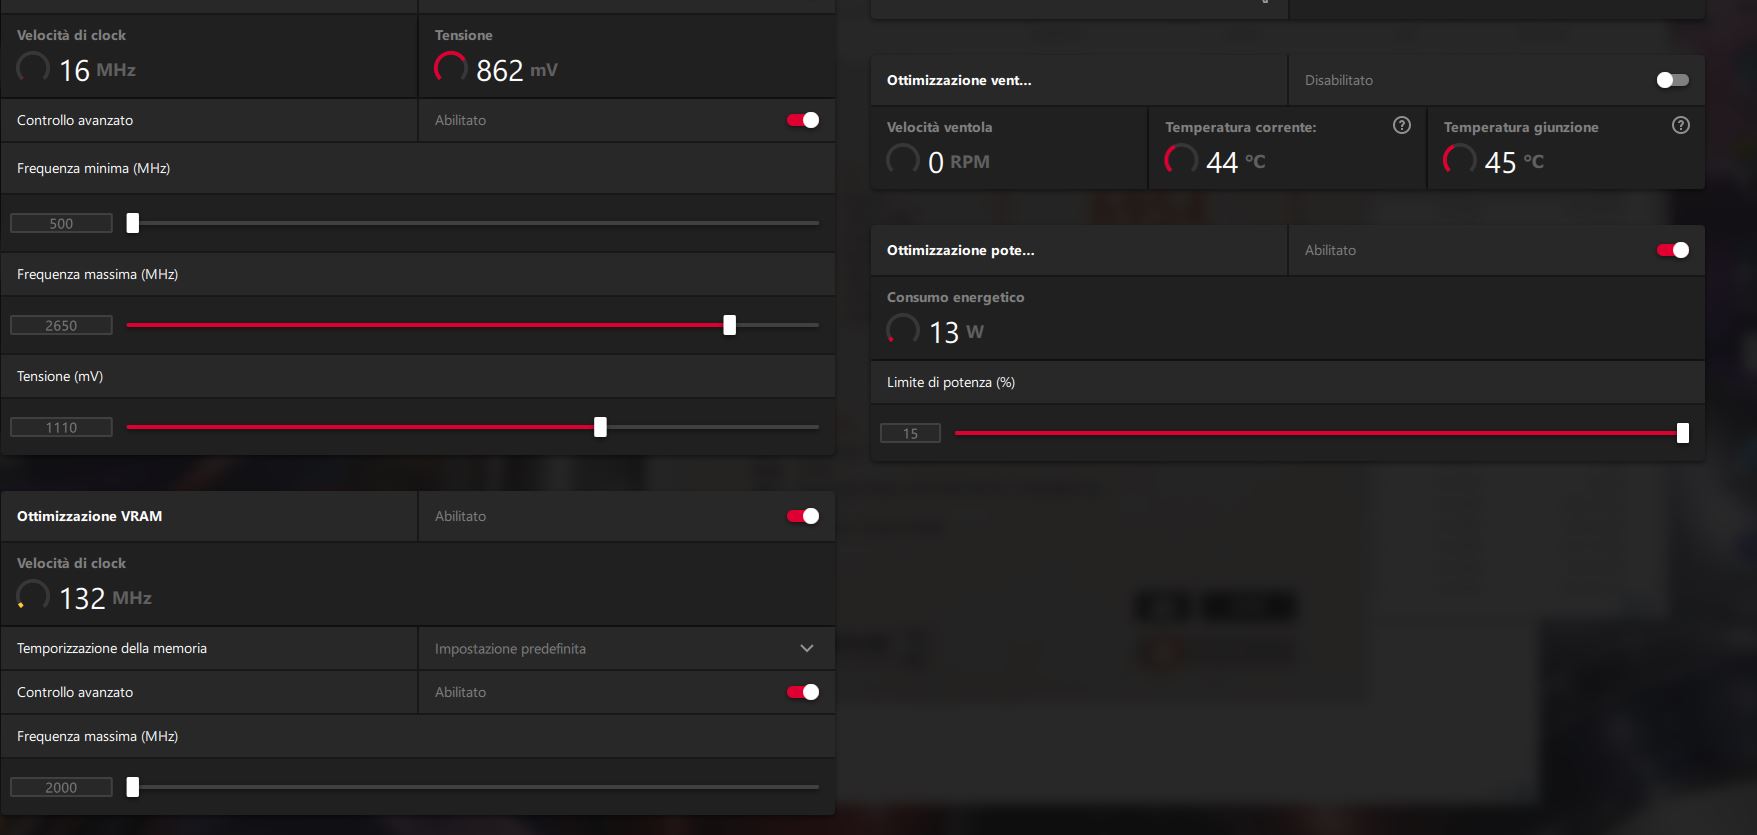
Task: Click the Velocità ventola RPM gauge icon
Action: tap(902, 160)
